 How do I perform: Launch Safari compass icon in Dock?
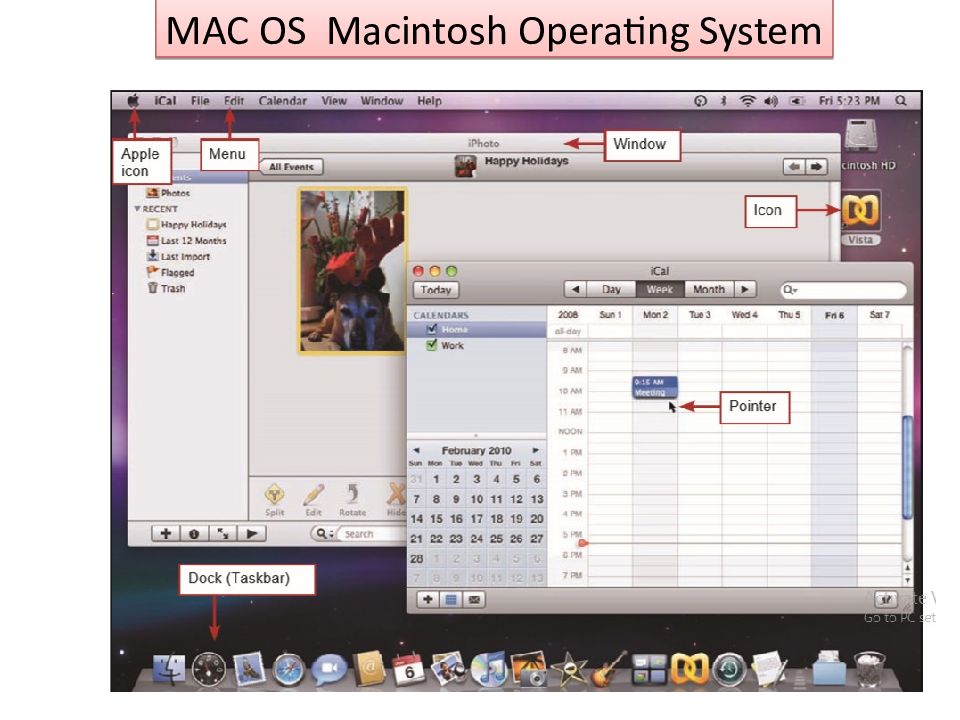pyautogui.click(x=288, y=669)
